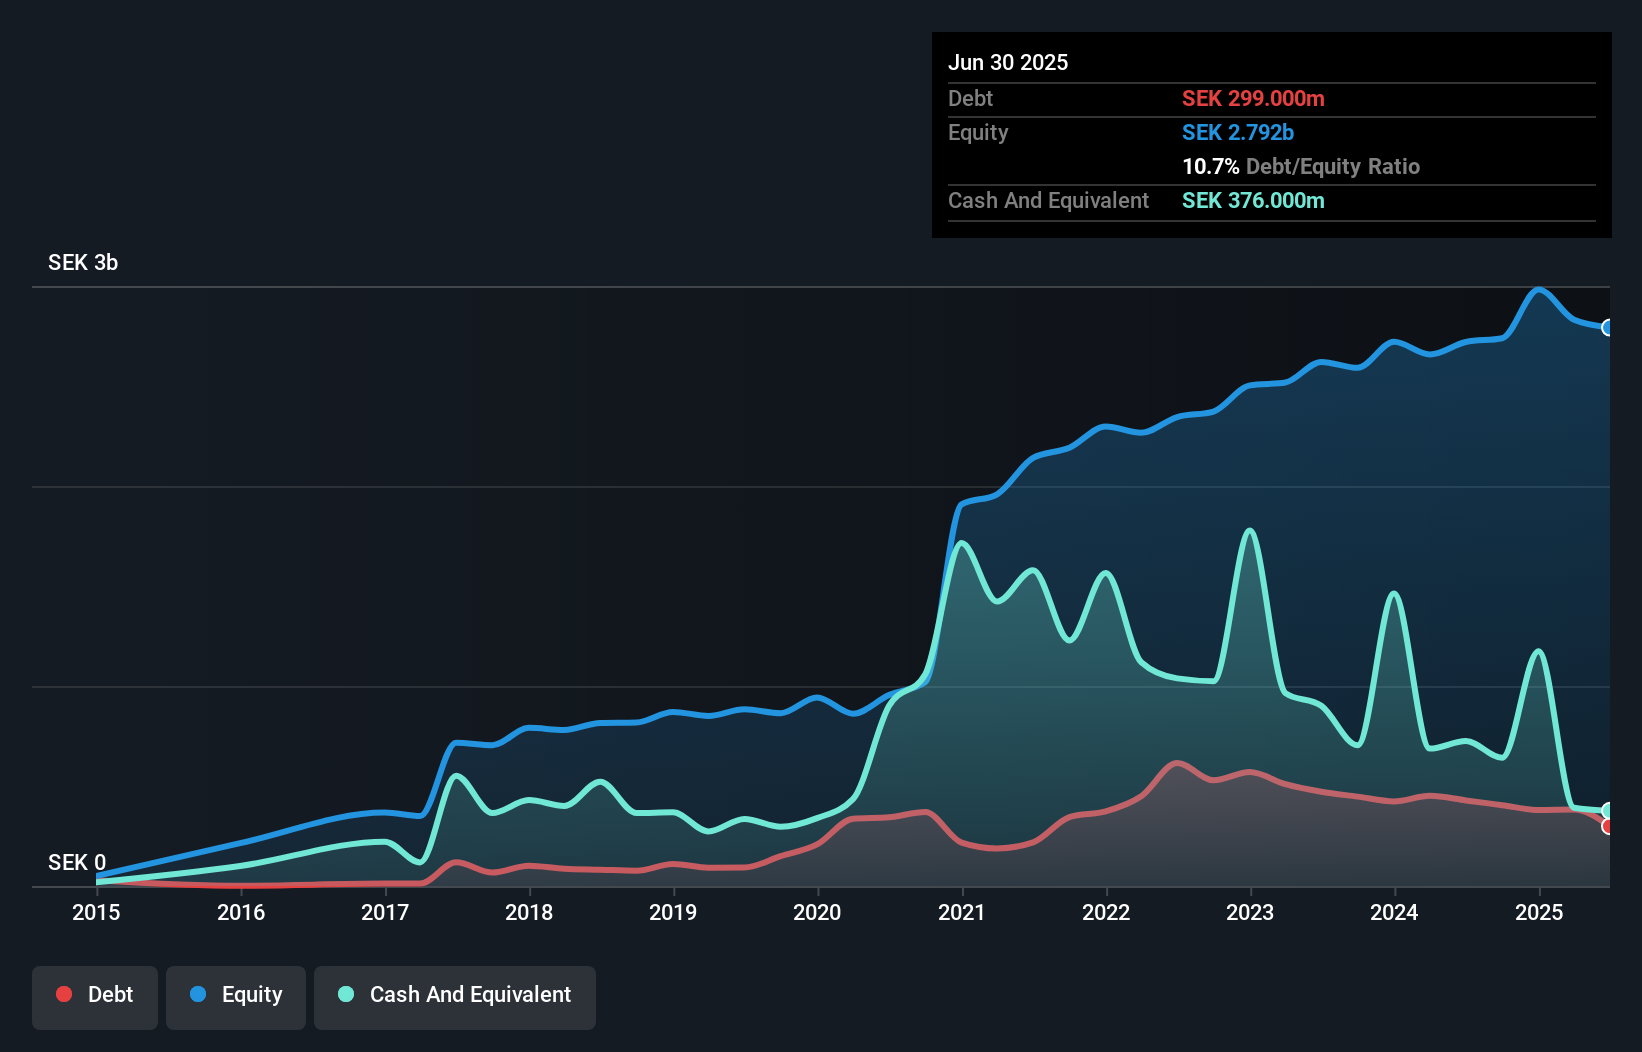Select the 2020 year label on the axis

pyautogui.click(x=816, y=912)
